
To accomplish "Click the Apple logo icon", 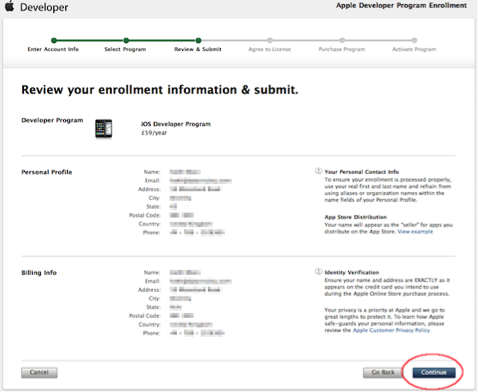I will click(x=9, y=6).
